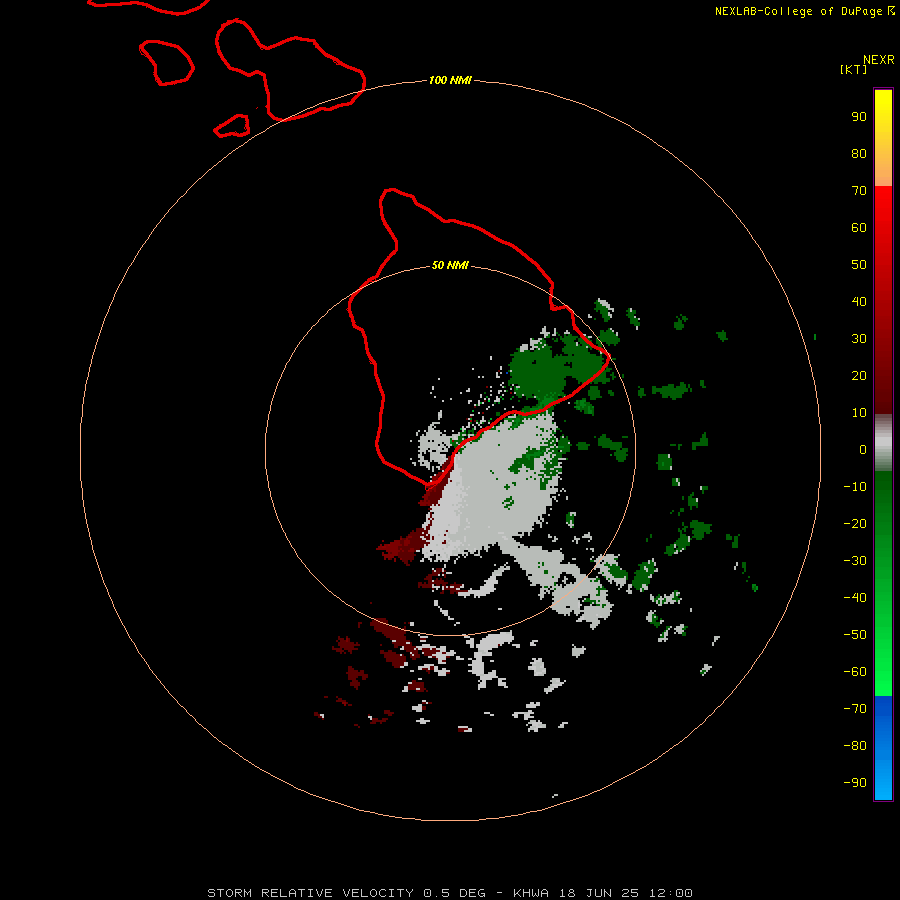The width and height of the screenshot is (900, 900).
Task: Click the -80 knot scale label
Action: (x=855, y=746)
